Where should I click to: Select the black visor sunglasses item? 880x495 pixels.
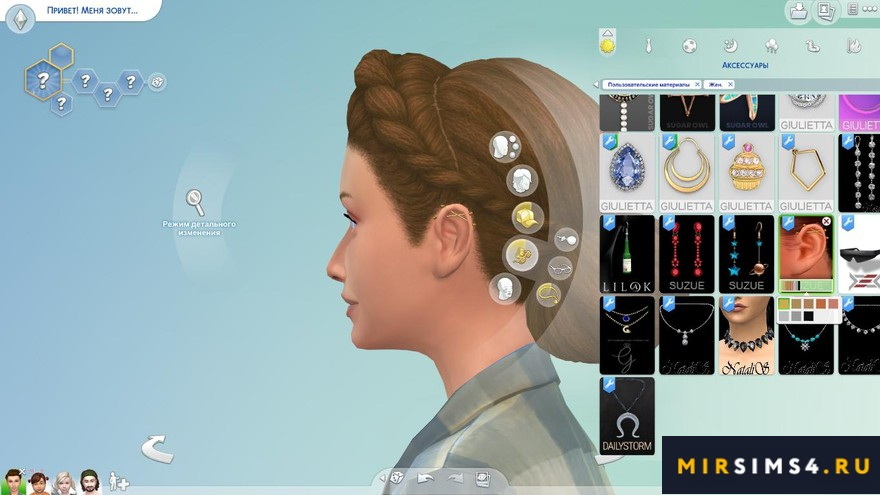(860, 254)
